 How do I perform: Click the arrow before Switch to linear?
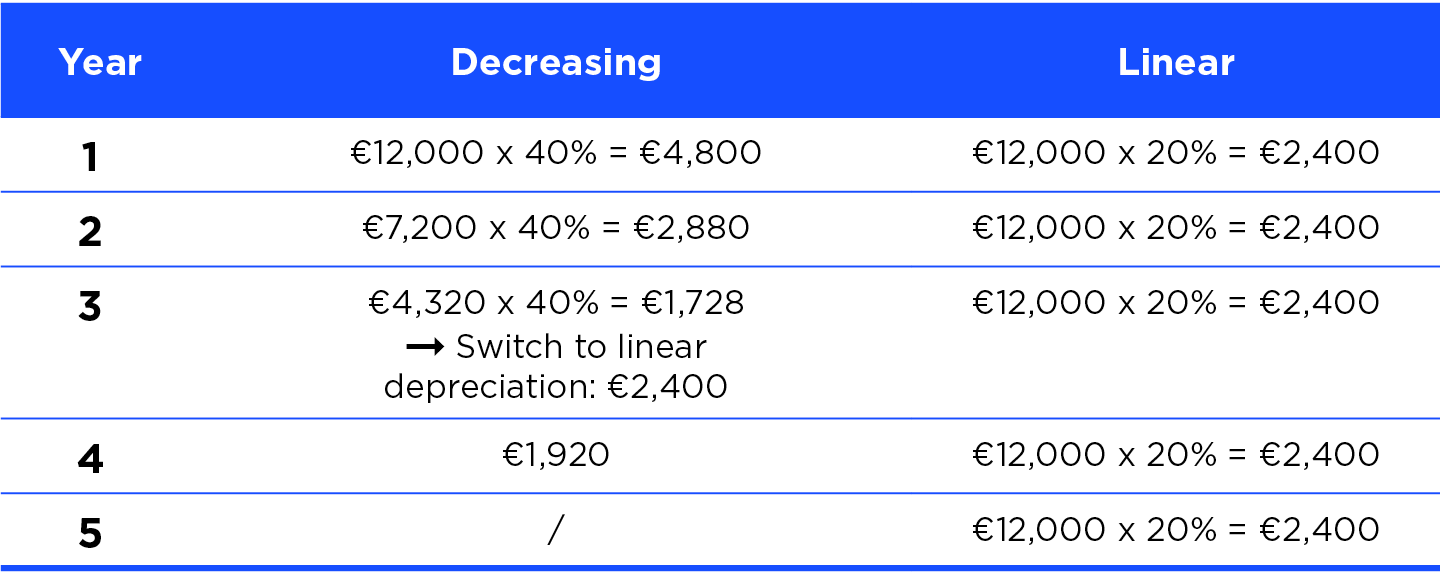point(425,347)
